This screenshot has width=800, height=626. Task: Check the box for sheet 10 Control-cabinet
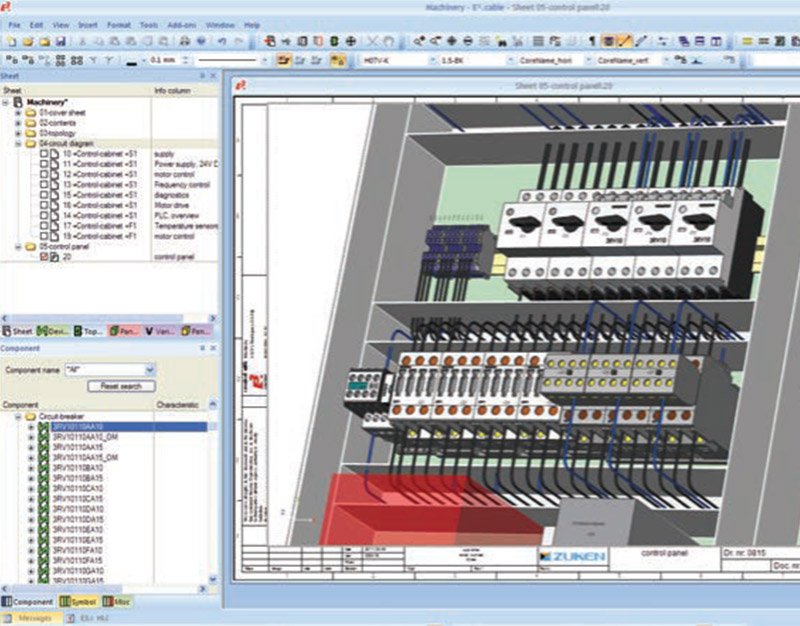point(44,154)
